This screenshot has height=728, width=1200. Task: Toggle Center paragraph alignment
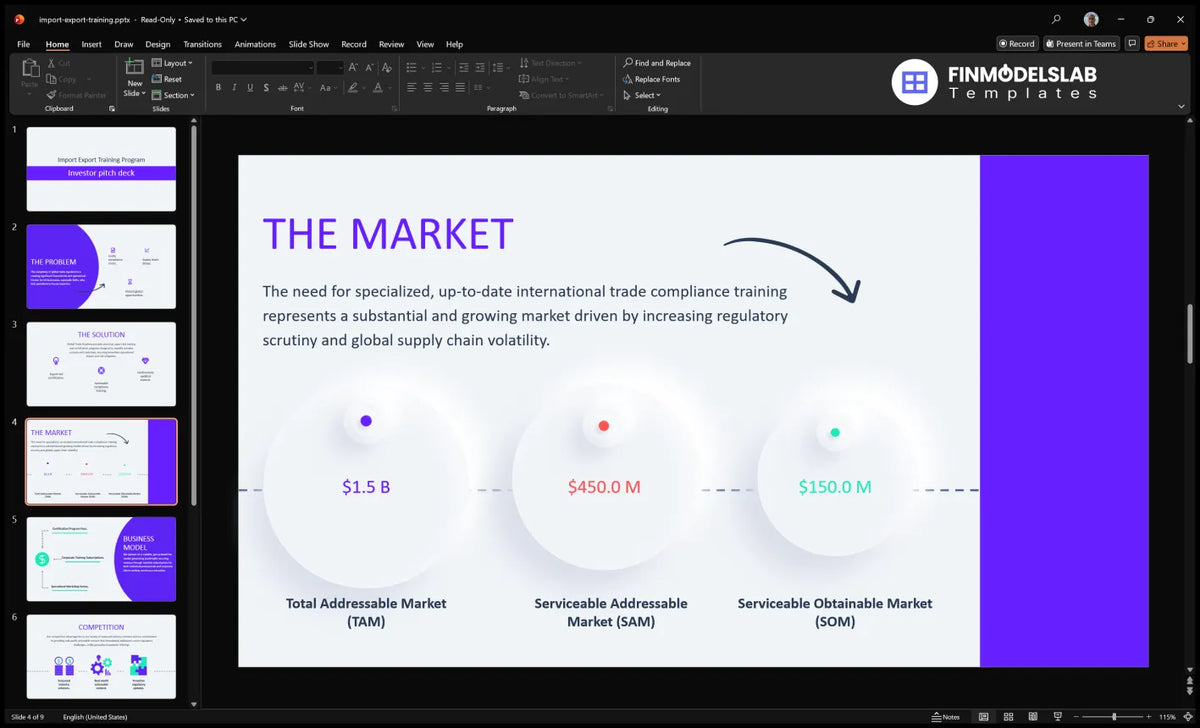click(x=427, y=87)
